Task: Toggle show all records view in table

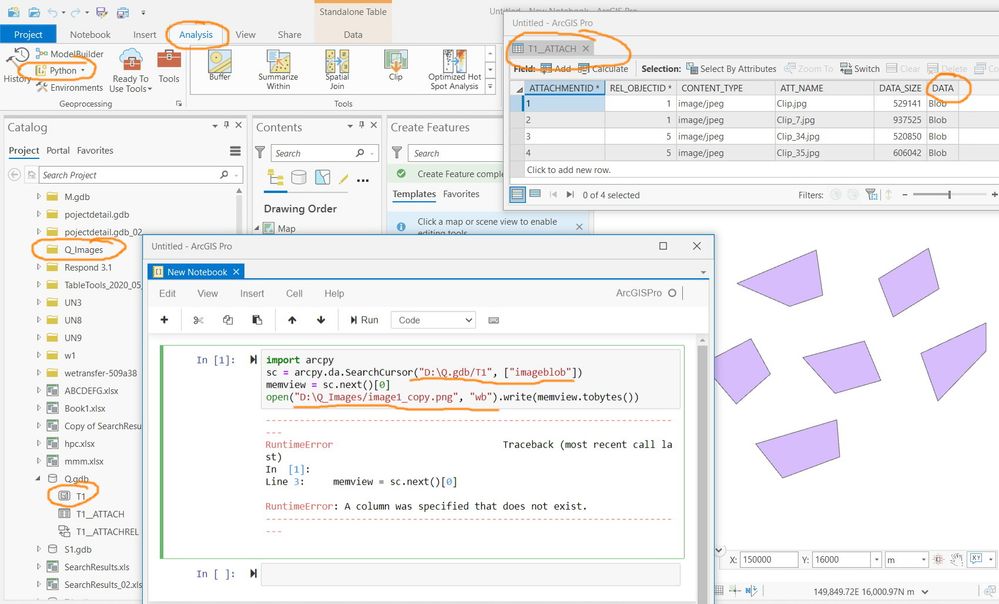Action: [x=518, y=194]
